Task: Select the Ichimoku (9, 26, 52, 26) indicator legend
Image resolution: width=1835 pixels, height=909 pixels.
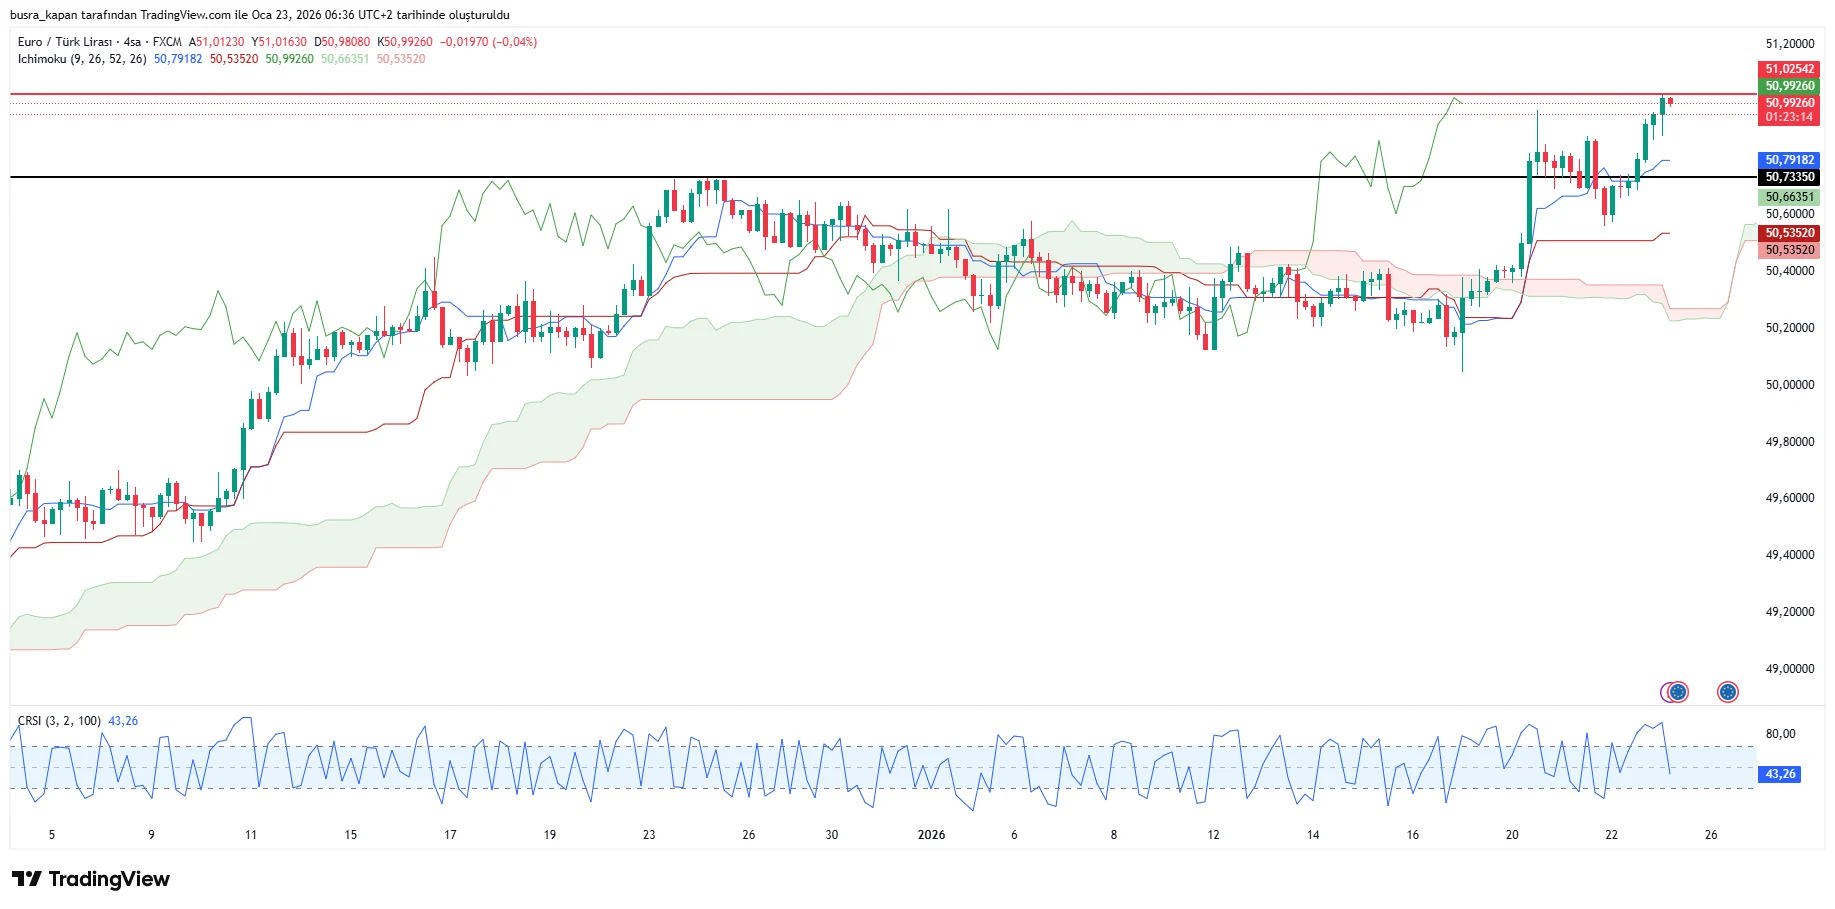Action: tap(82, 59)
